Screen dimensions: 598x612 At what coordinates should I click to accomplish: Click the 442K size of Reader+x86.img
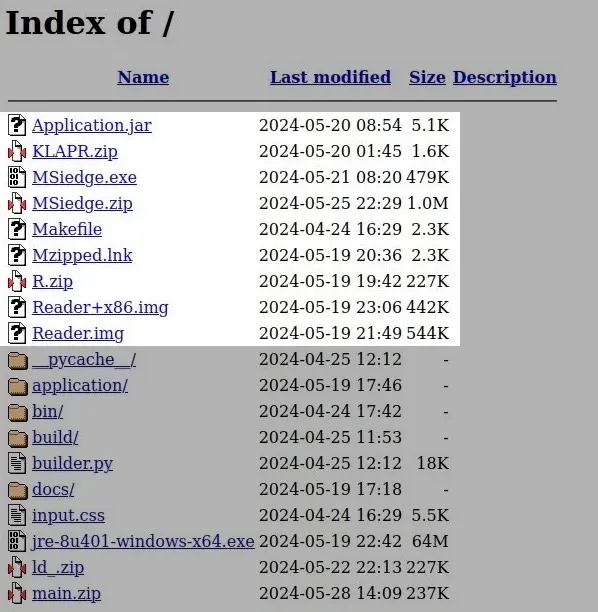point(427,308)
